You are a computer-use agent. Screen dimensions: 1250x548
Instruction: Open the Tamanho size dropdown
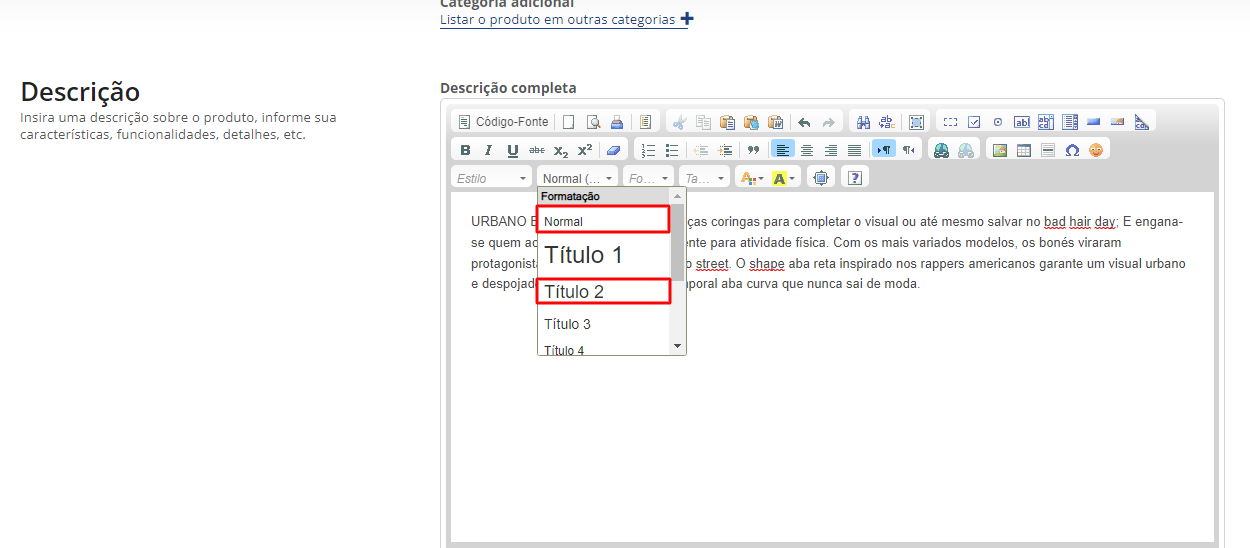click(x=704, y=178)
